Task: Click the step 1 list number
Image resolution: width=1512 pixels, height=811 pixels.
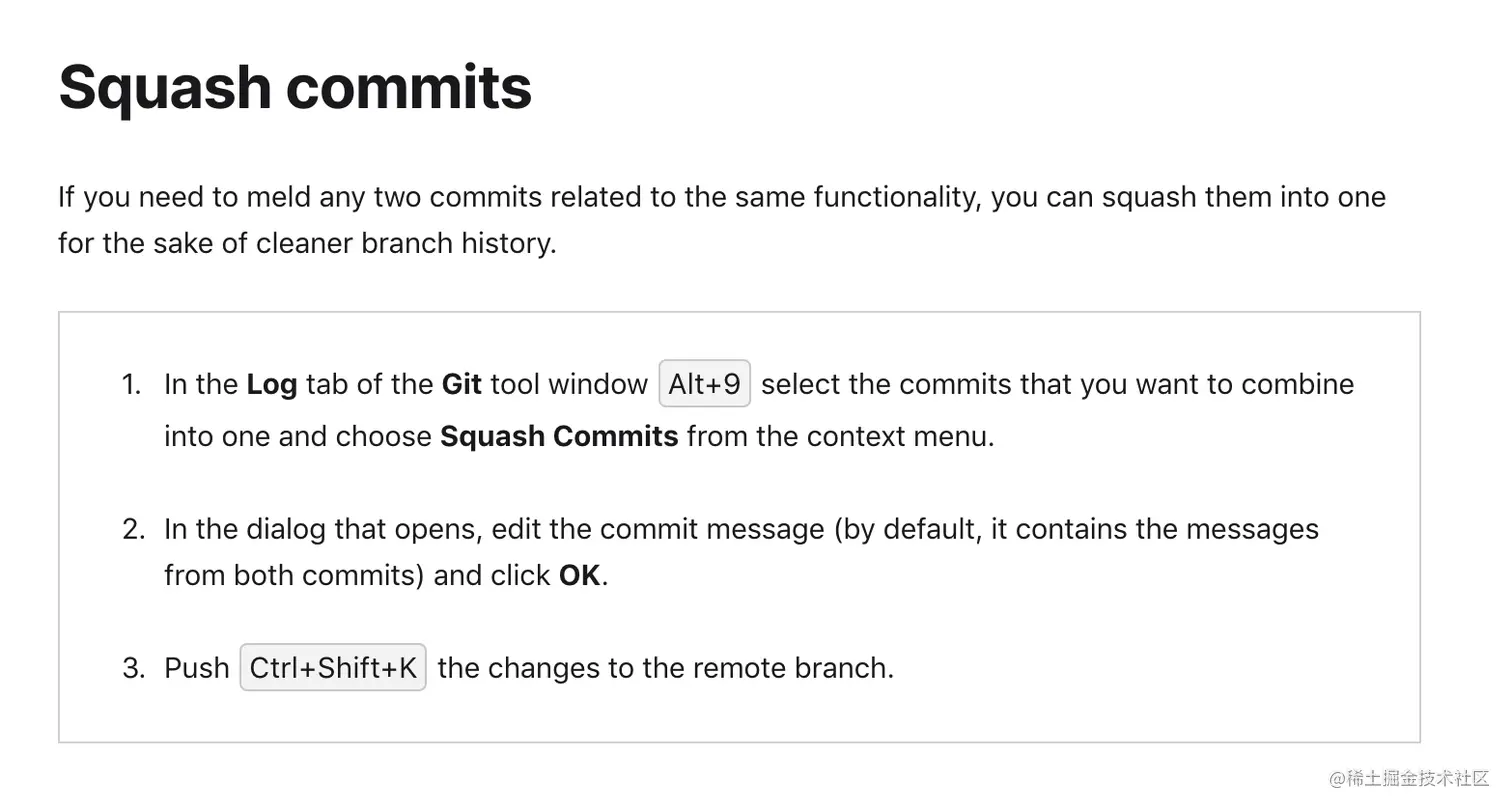Action: pos(132,385)
